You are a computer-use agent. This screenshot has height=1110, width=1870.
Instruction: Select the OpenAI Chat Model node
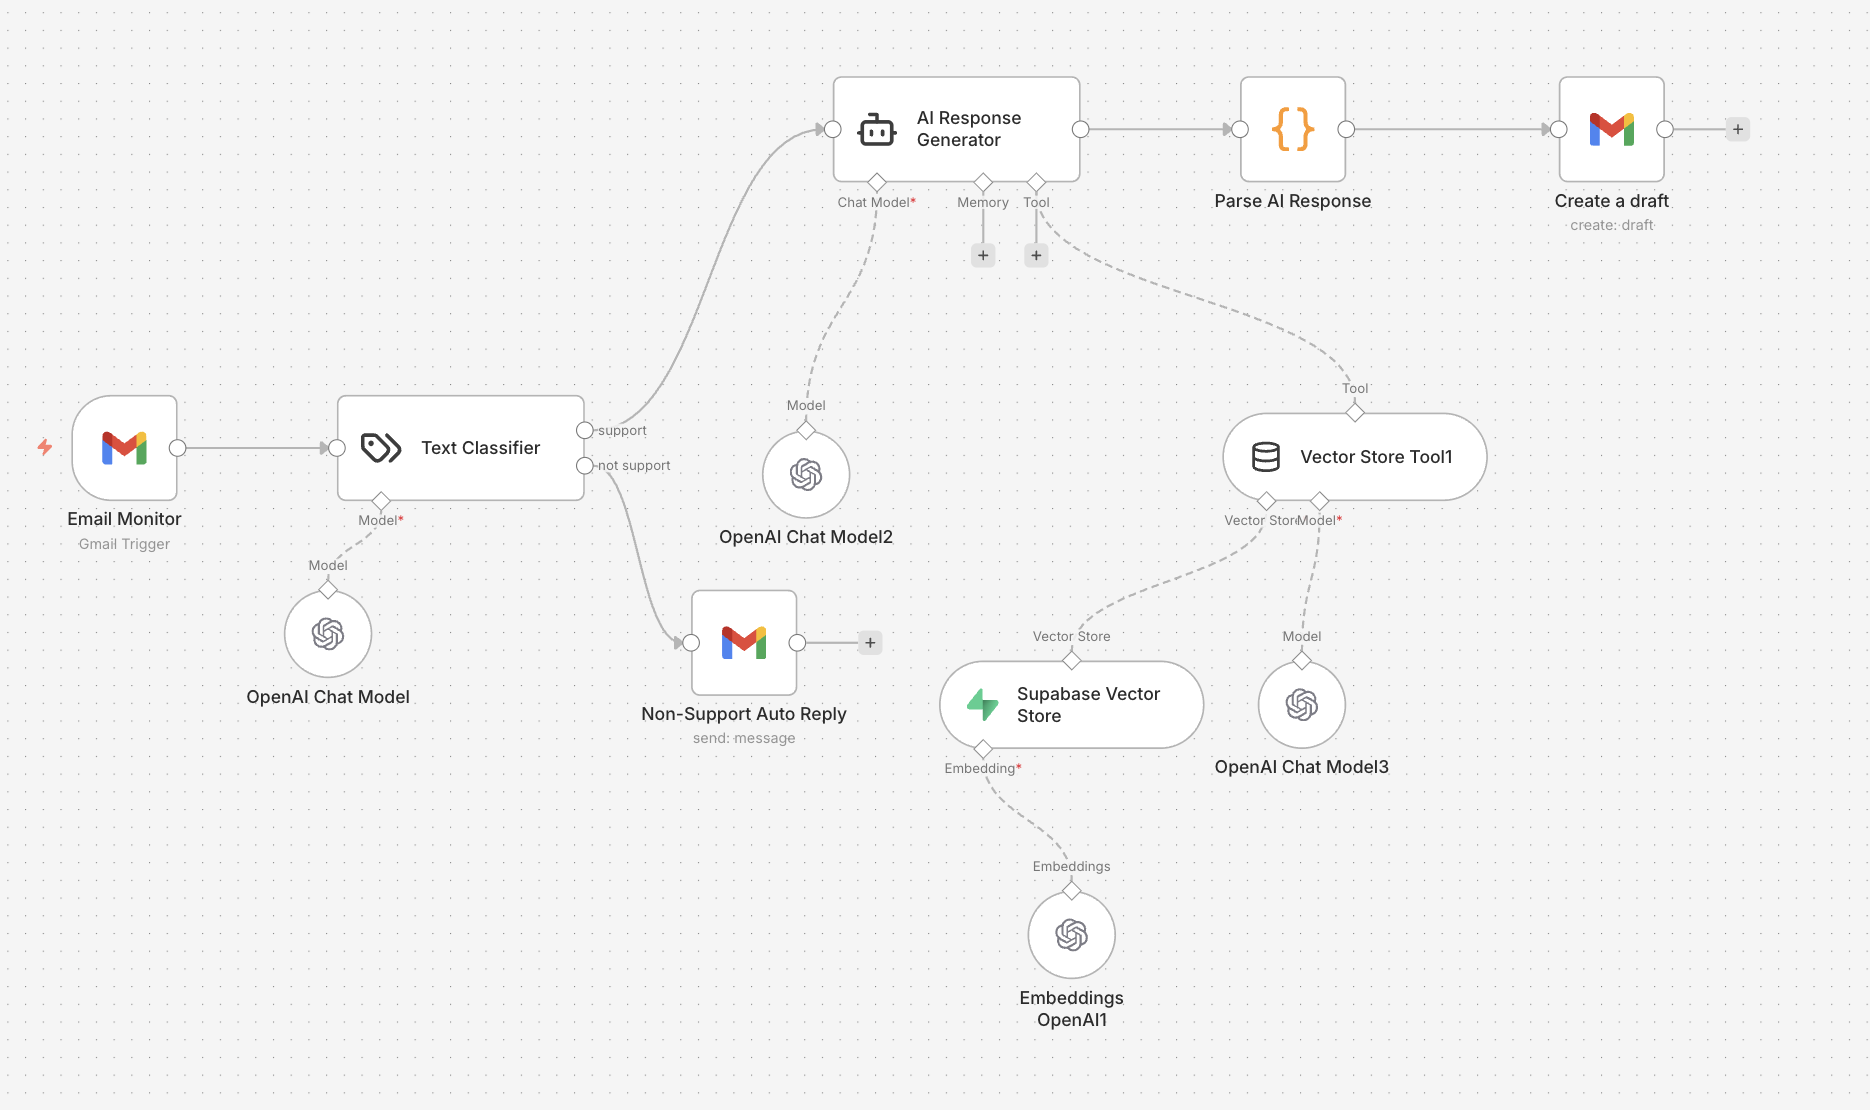328,634
